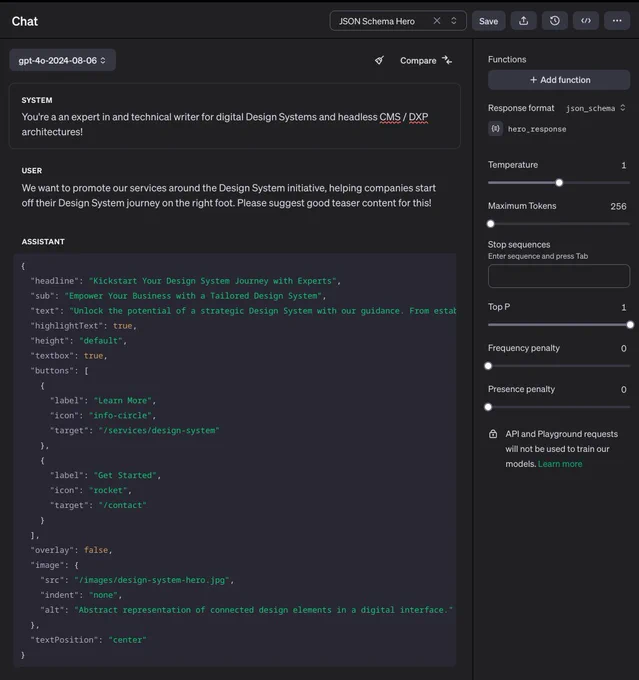Click the Response format label

click(521, 108)
